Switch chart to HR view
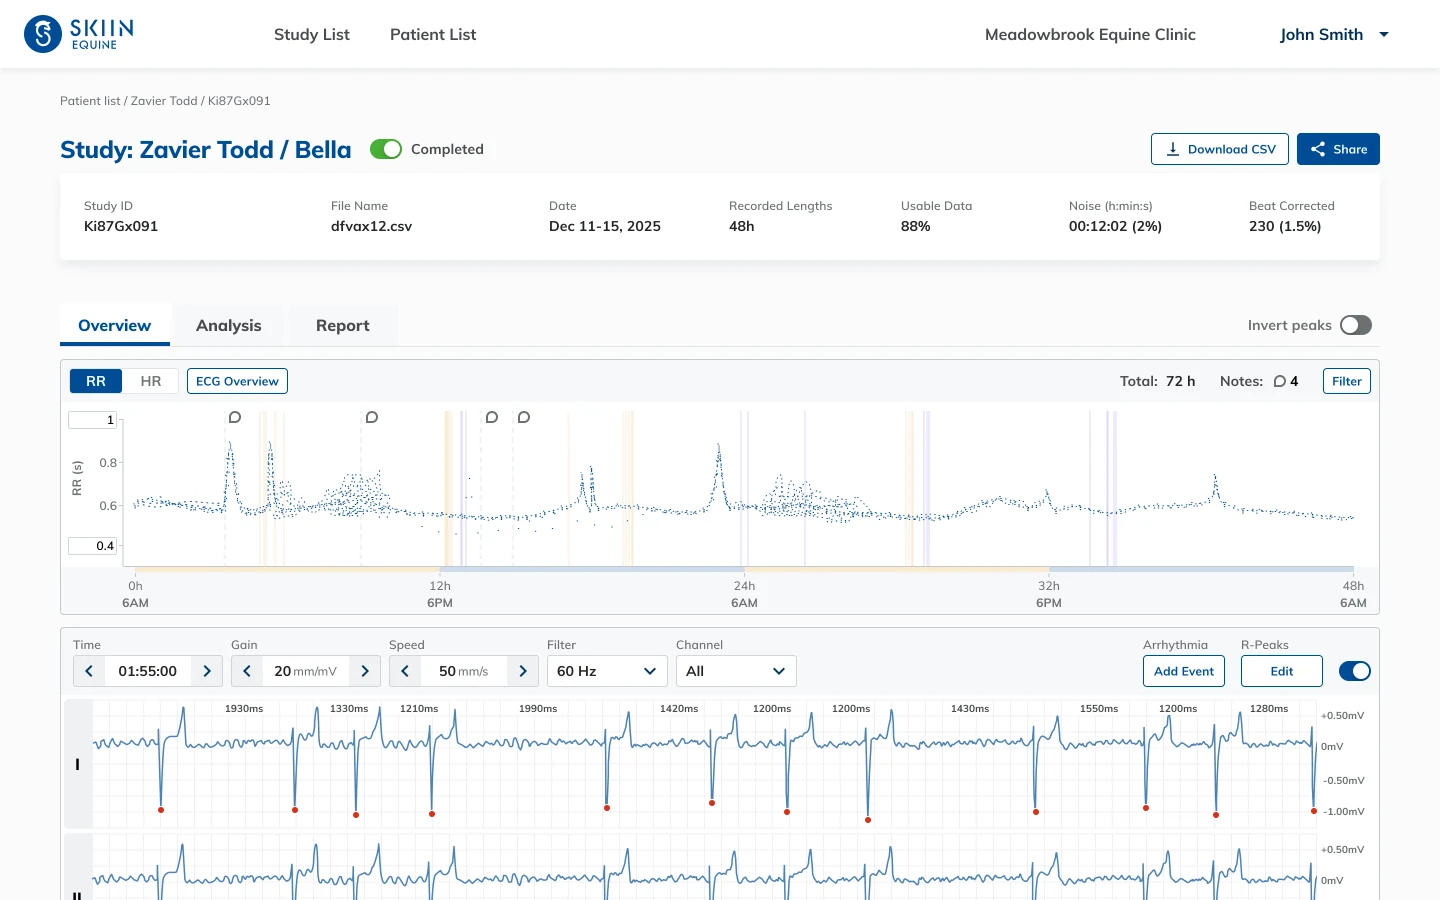Screen dimensions: 1440x900 [x=151, y=381]
